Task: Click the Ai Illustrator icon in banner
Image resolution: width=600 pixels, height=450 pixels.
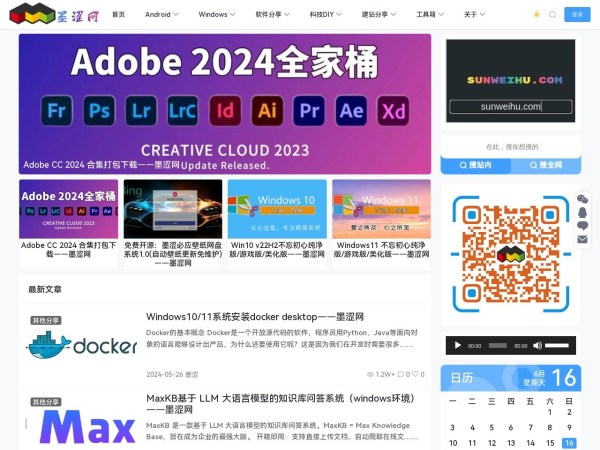Action: 267,111
